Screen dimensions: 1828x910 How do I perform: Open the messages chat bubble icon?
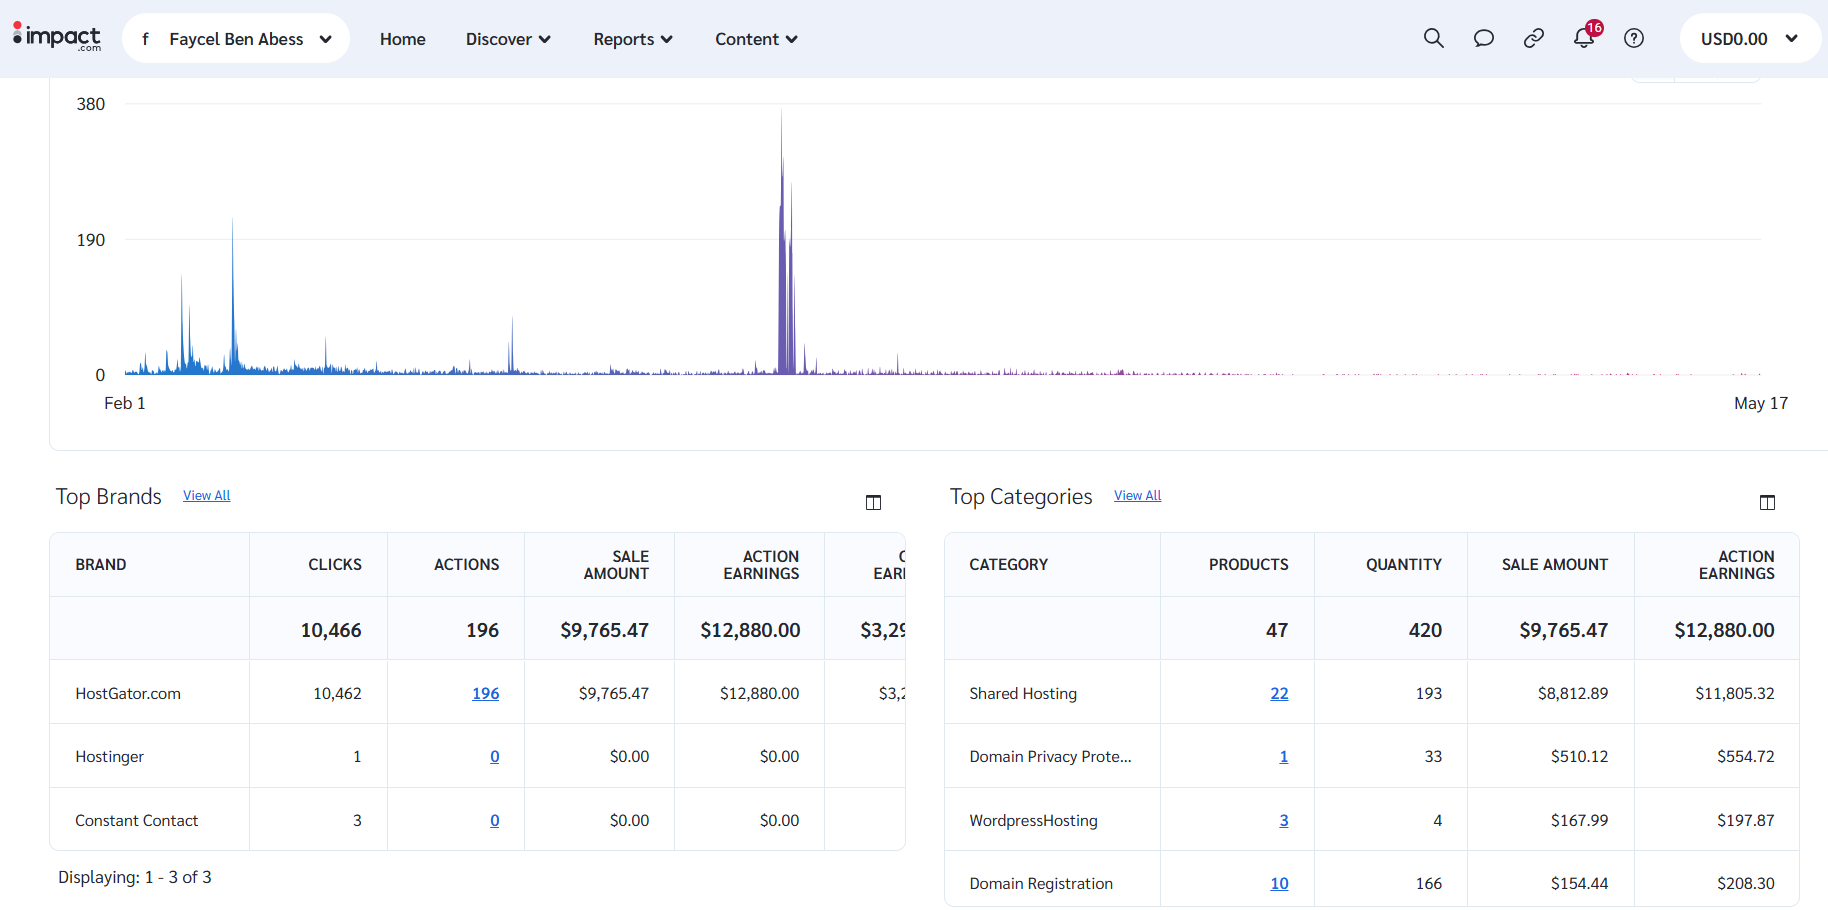coord(1483,38)
